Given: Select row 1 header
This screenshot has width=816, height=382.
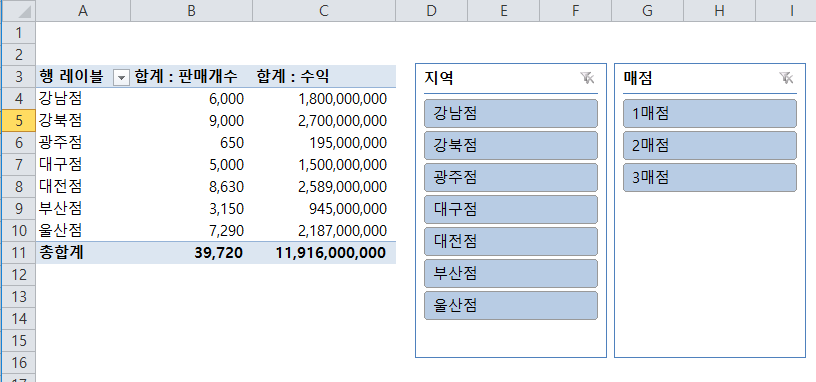Looking at the screenshot, I should coord(19,33).
